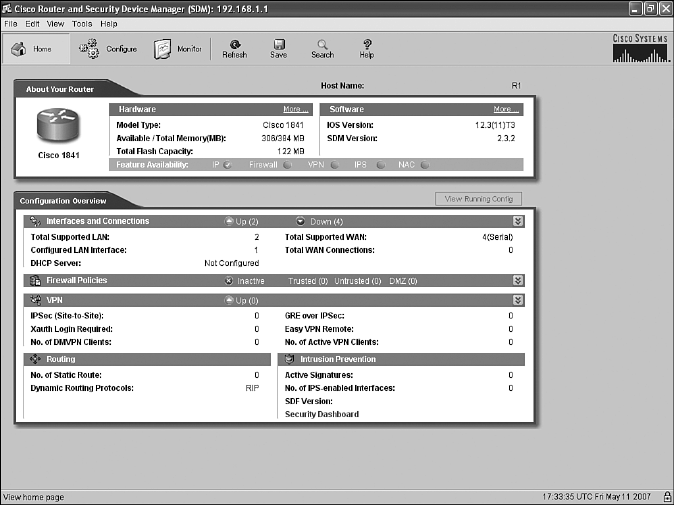Viewport: 674px width, 505px height.
Task: Click the Available / Total Memory label
Action: coord(171,138)
